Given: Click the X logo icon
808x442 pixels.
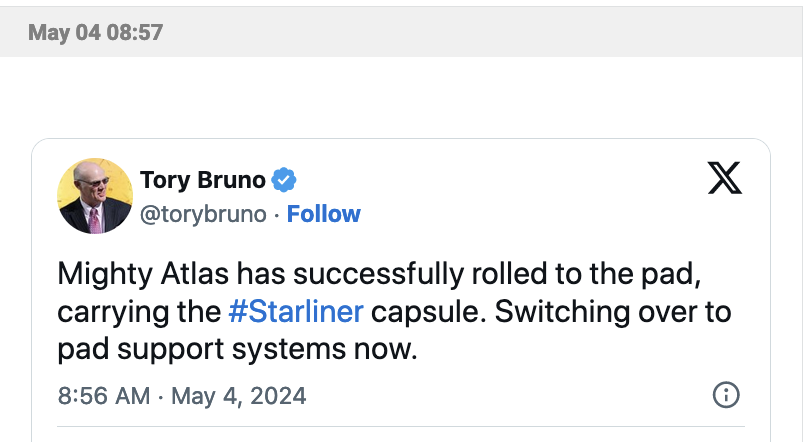Looking at the screenshot, I should [x=725, y=178].
